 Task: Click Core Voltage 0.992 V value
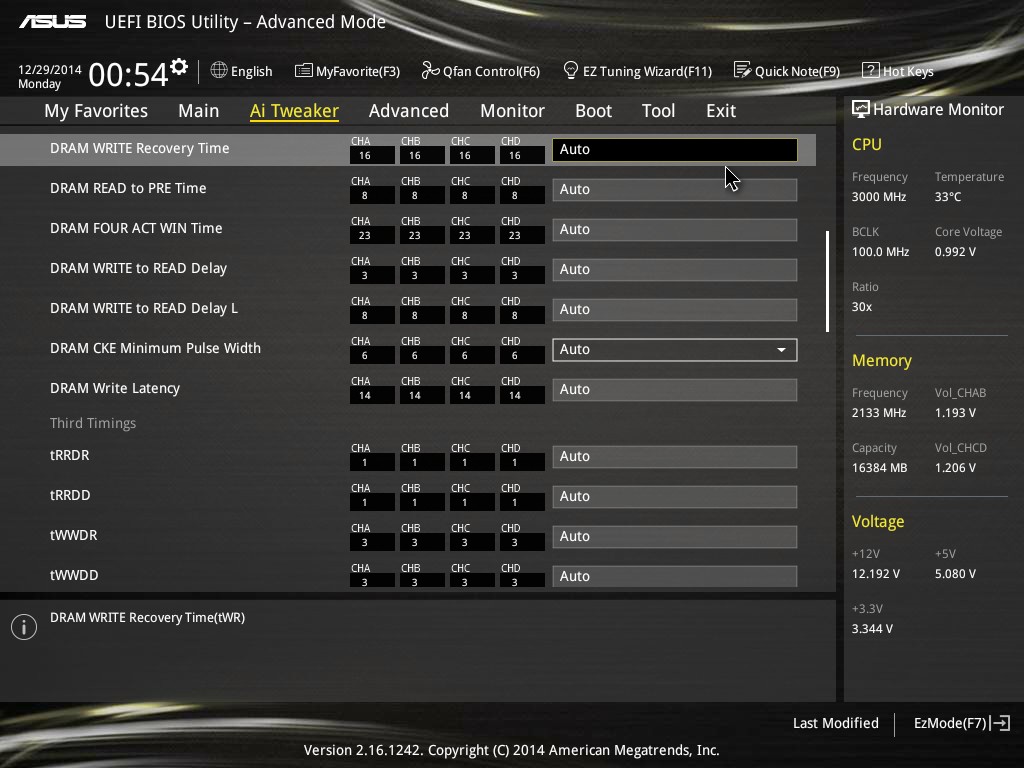[x=955, y=251]
